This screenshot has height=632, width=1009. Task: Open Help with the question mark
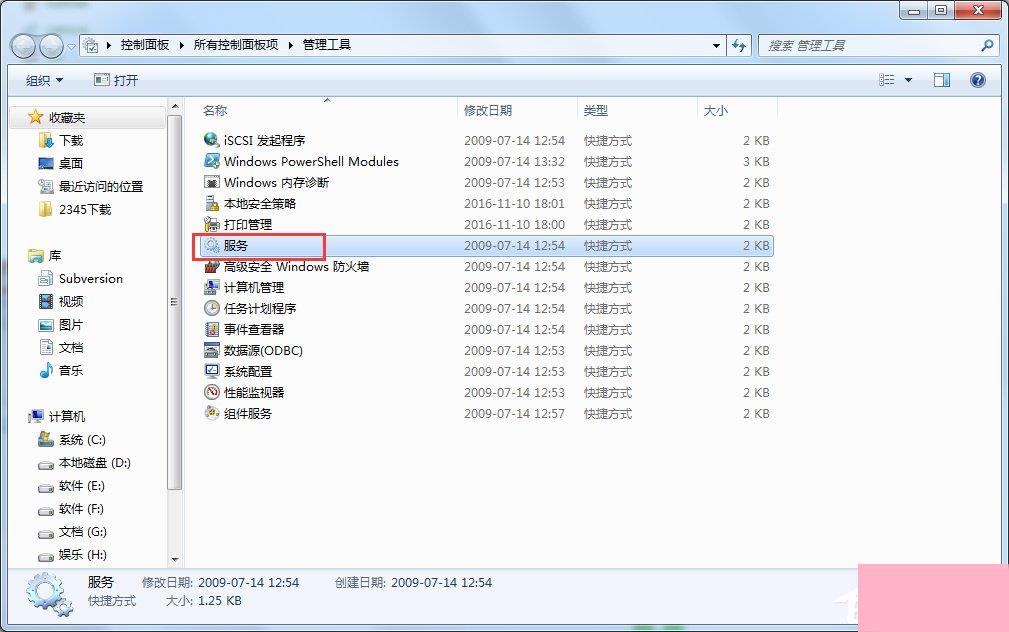(x=977, y=80)
